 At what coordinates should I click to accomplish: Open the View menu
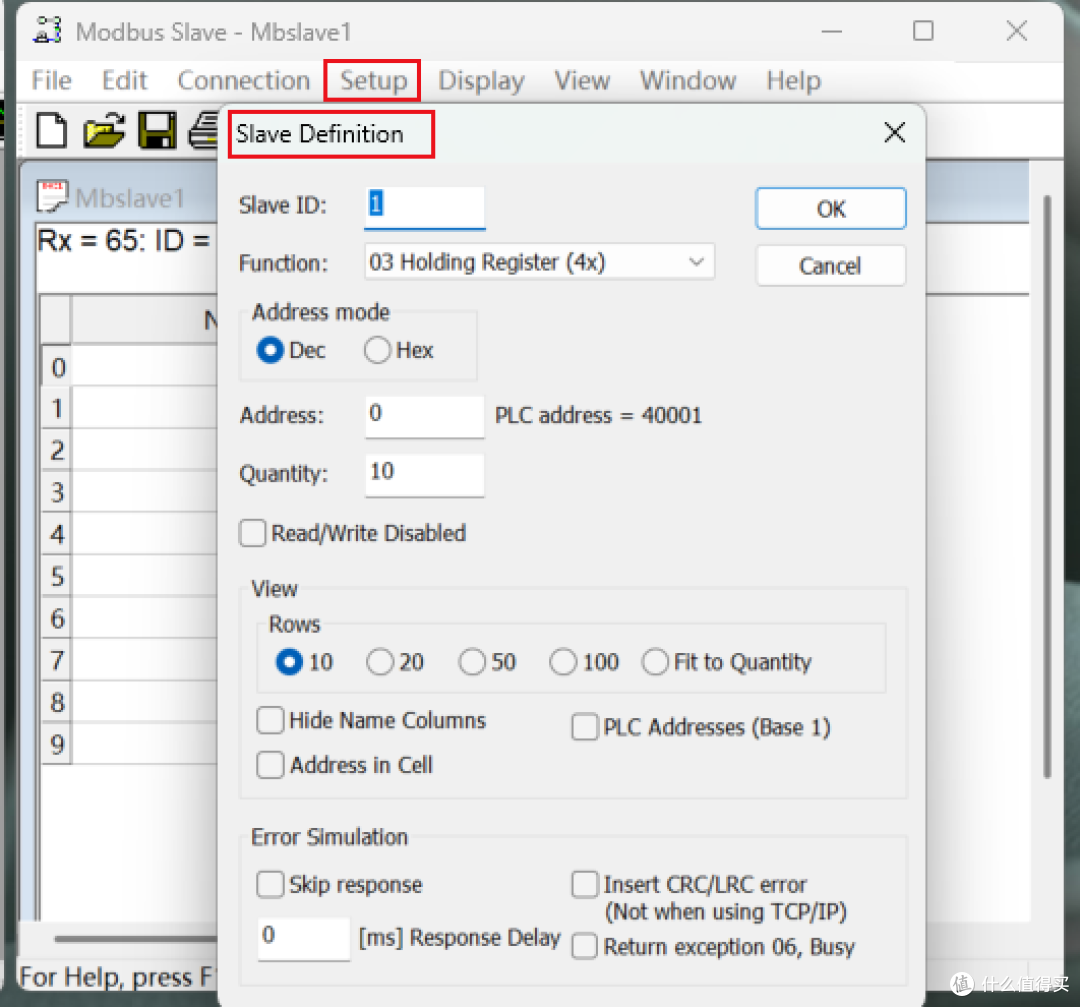582,81
